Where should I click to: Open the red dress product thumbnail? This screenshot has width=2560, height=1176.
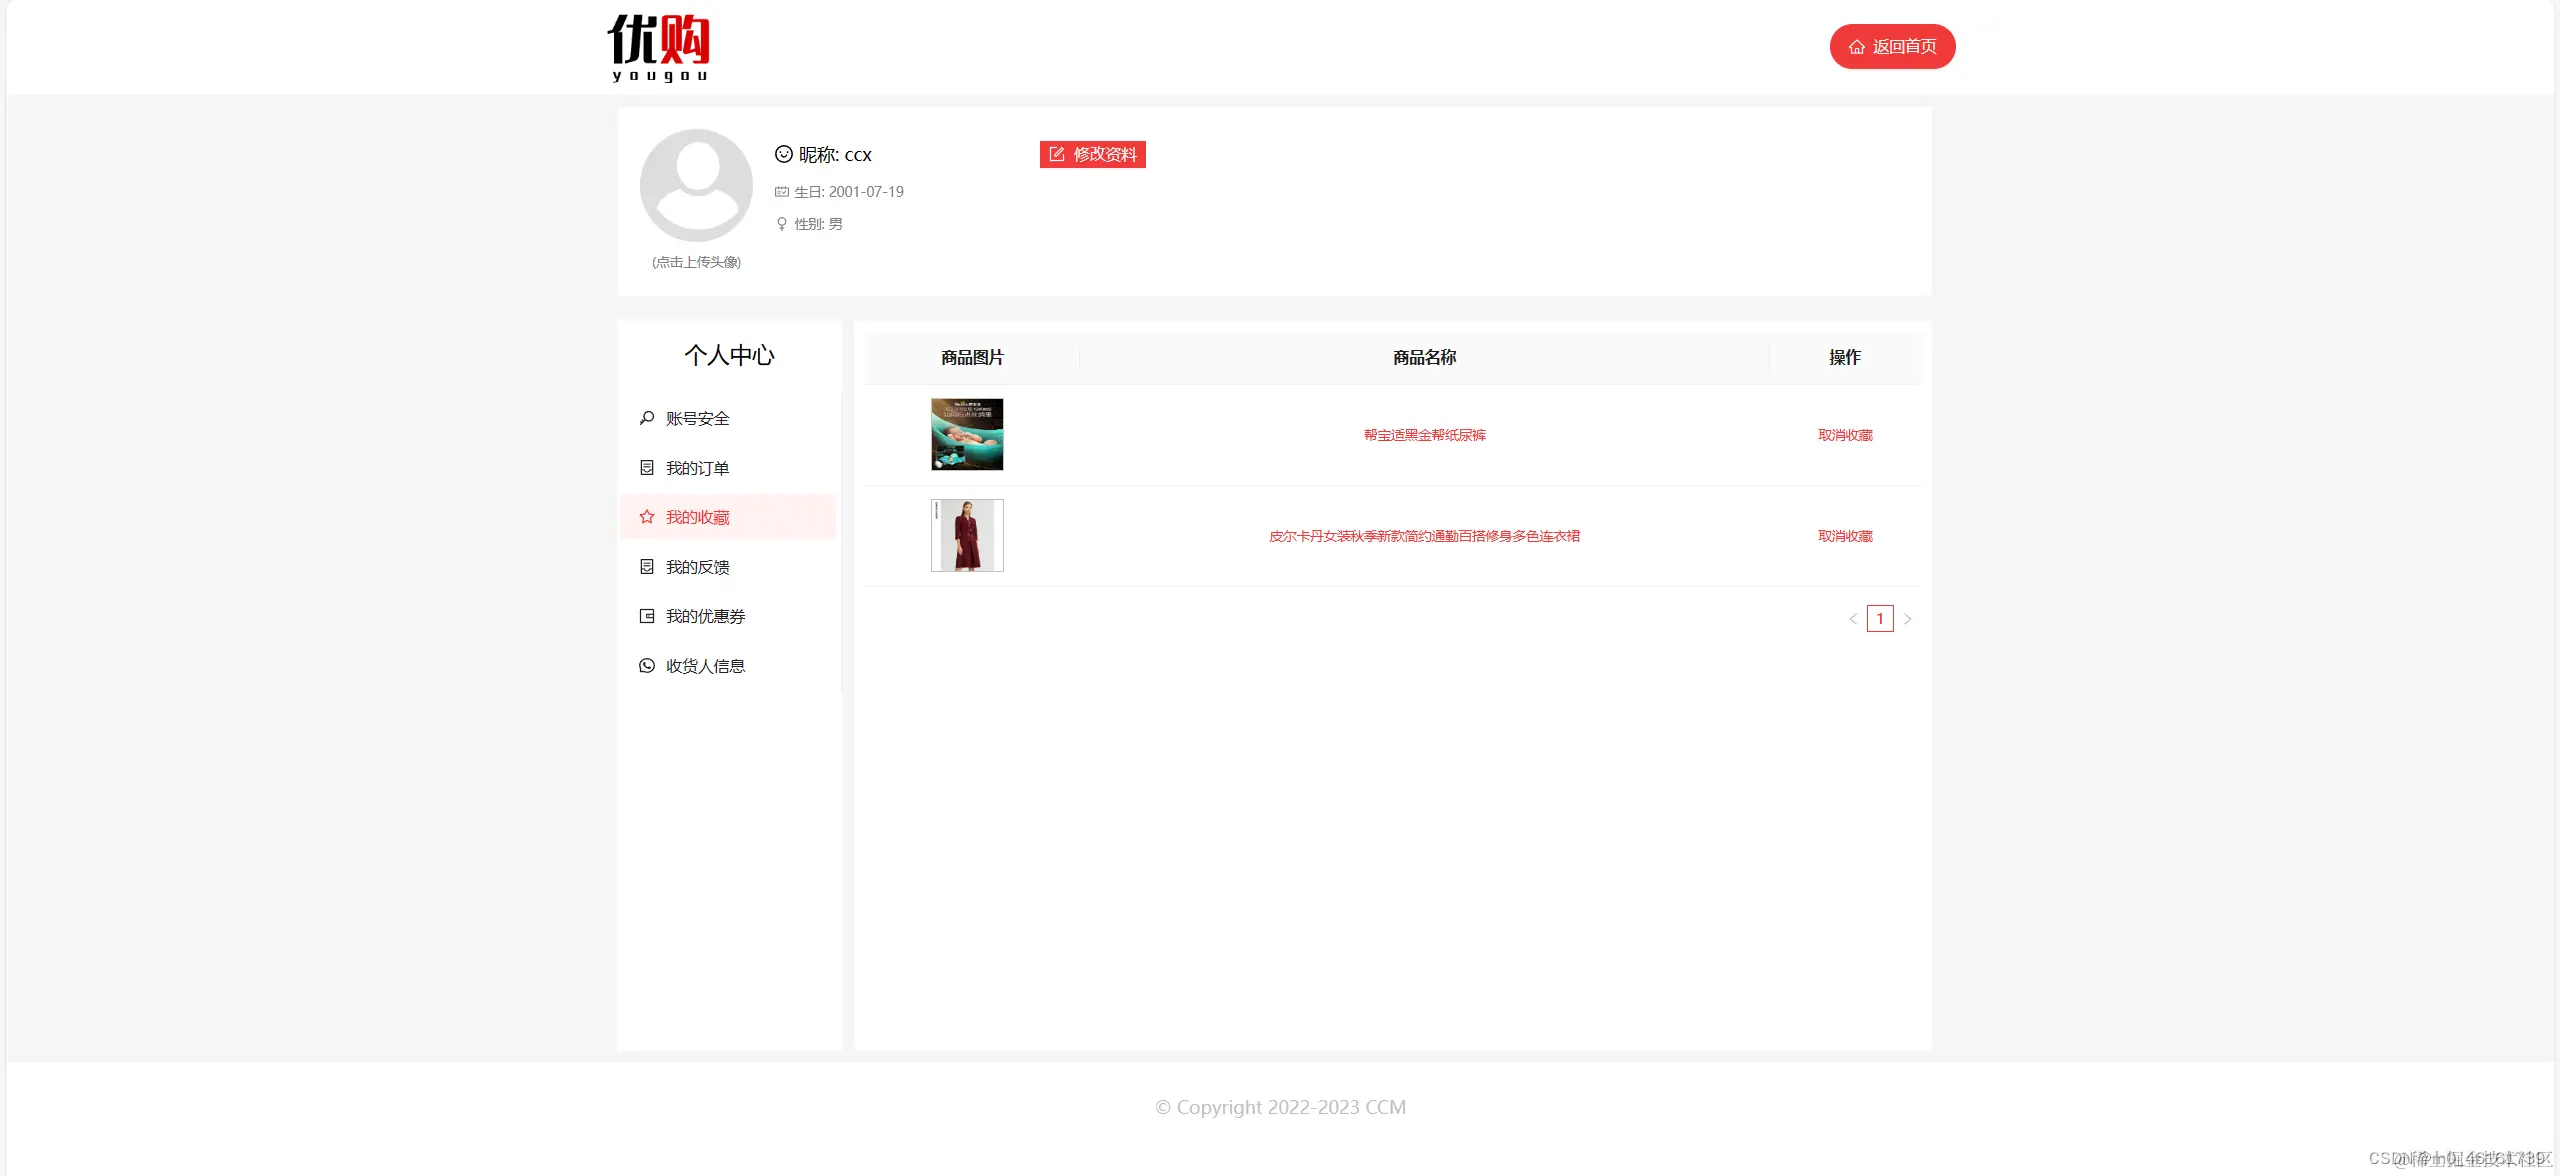tap(967, 536)
